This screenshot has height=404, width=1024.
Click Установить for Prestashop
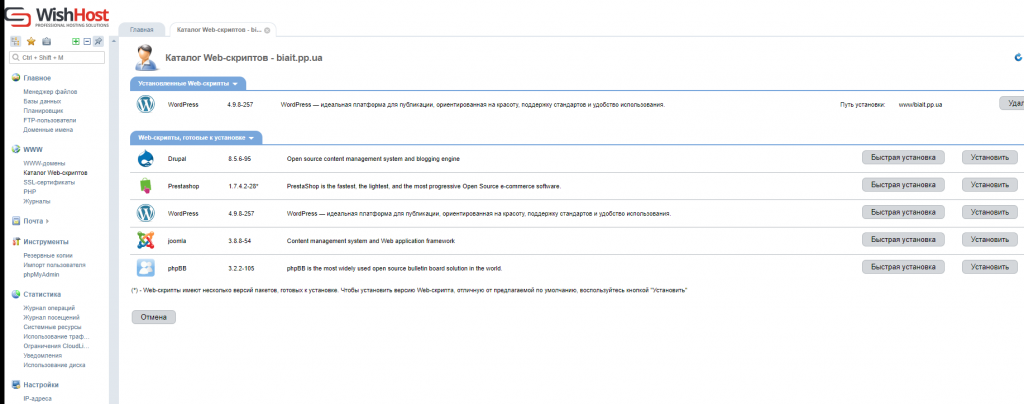(x=989, y=185)
